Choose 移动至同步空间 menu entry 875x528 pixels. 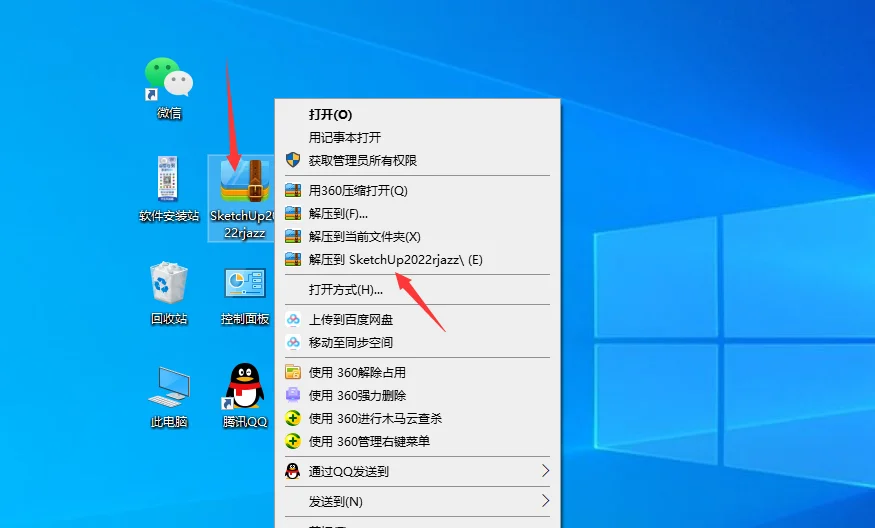coord(417,343)
